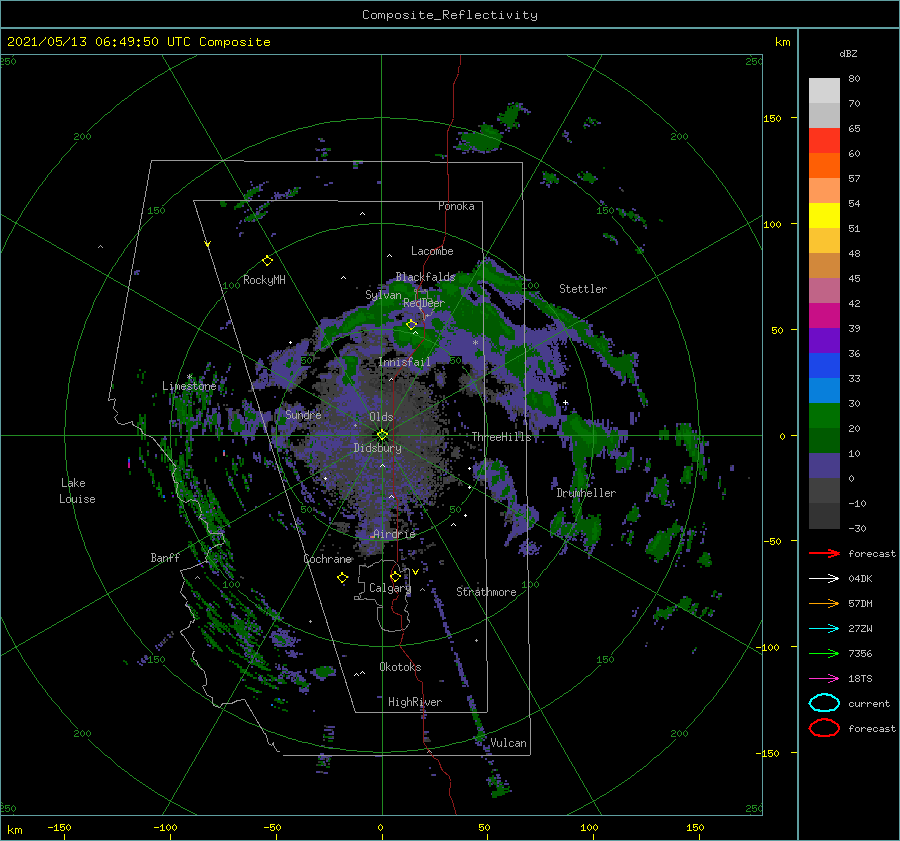Image resolution: width=900 pixels, height=841 pixels.
Task: Click the Ponoka label
Action: click(456, 206)
